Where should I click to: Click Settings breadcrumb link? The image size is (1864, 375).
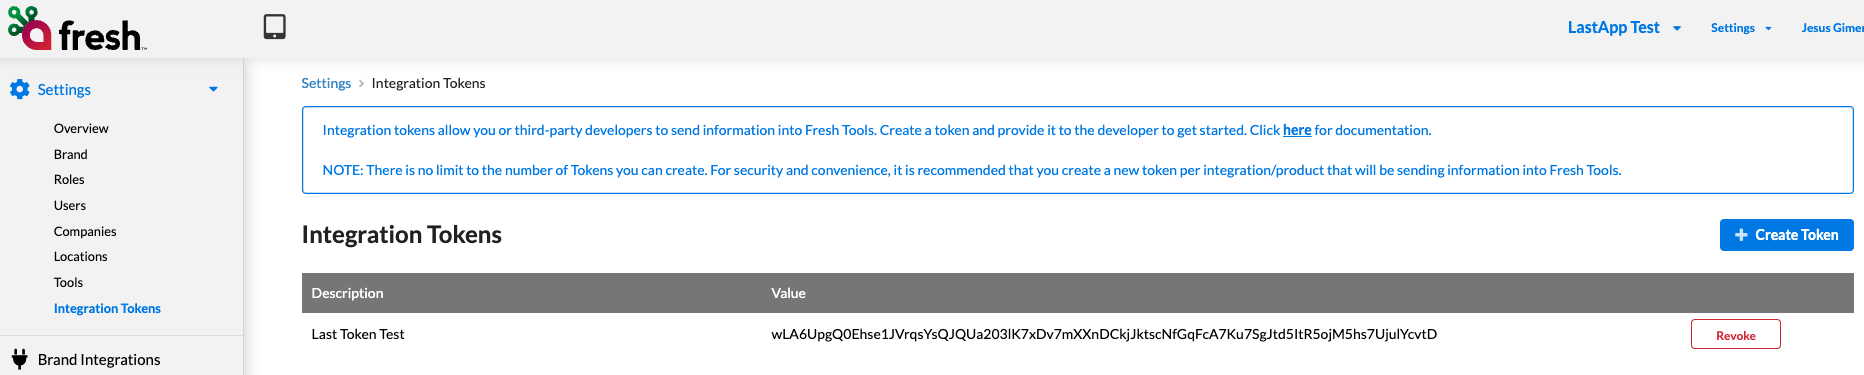point(326,83)
